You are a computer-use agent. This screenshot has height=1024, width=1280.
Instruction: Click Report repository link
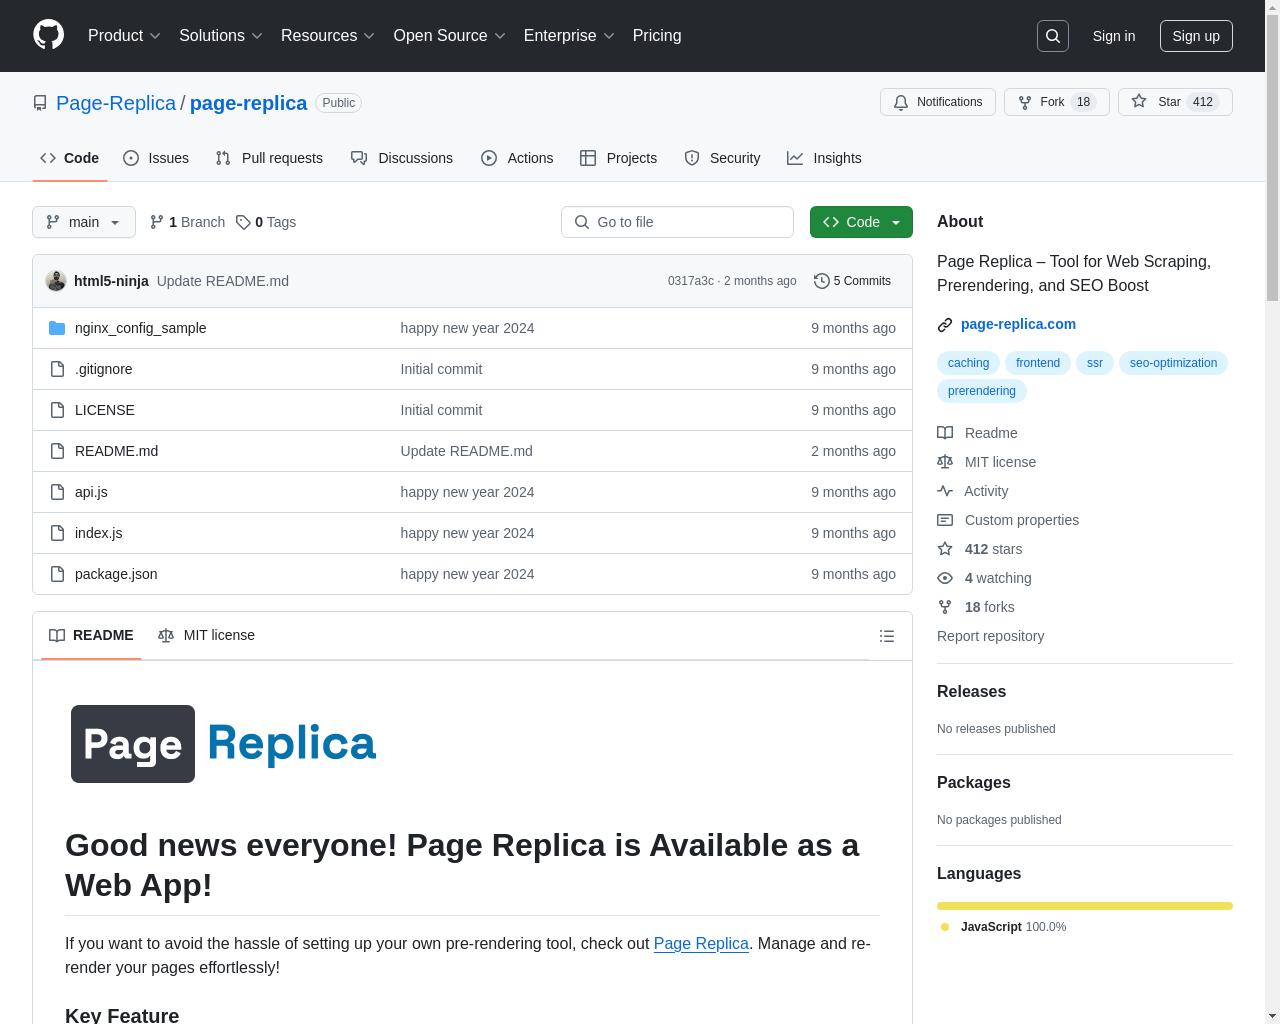pos(990,636)
